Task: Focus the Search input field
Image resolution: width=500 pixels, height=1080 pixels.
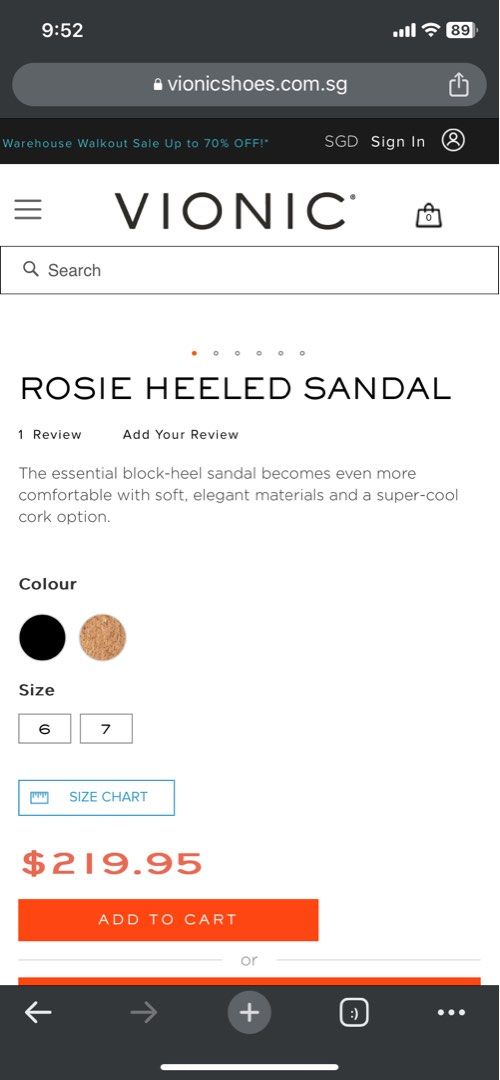Action: [x=249, y=270]
